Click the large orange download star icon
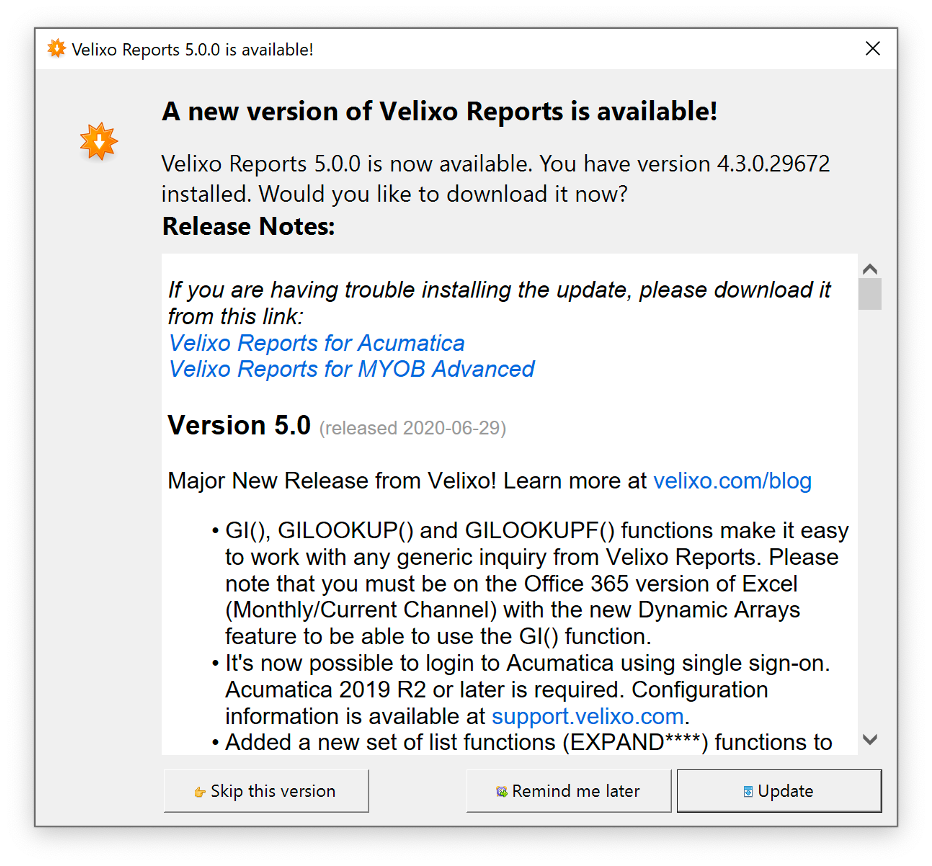Screen dimensions: 932x866 [99, 141]
